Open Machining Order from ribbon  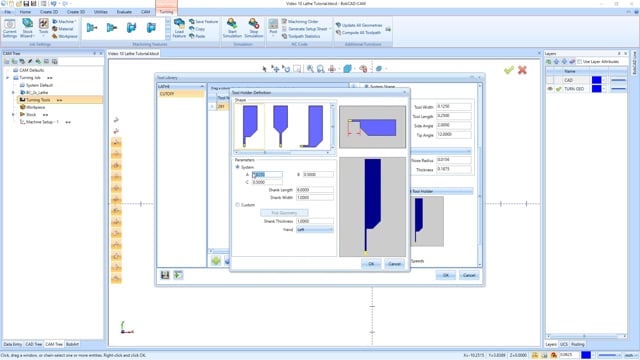[x=300, y=21]
